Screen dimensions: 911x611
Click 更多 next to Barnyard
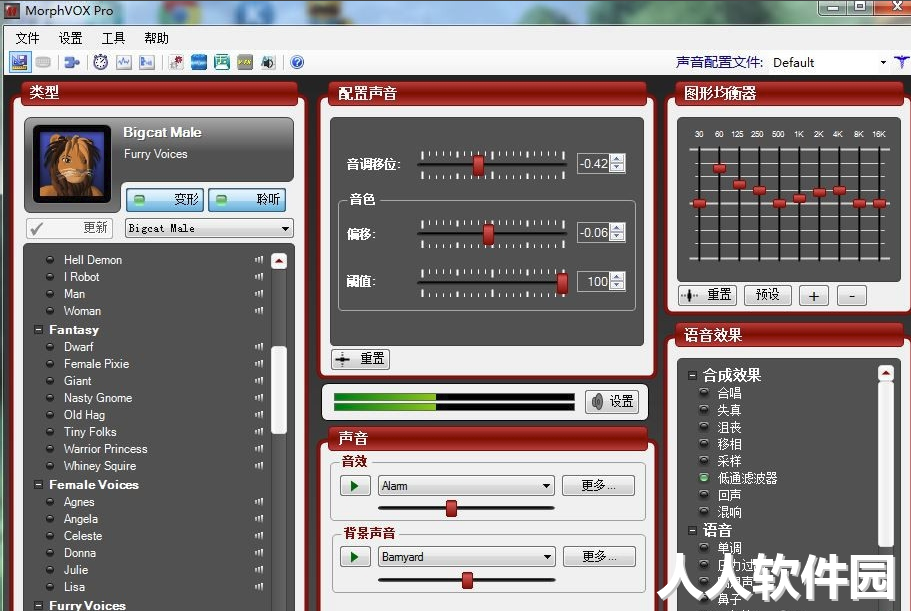pyautogui.click(x=599, y=557)
